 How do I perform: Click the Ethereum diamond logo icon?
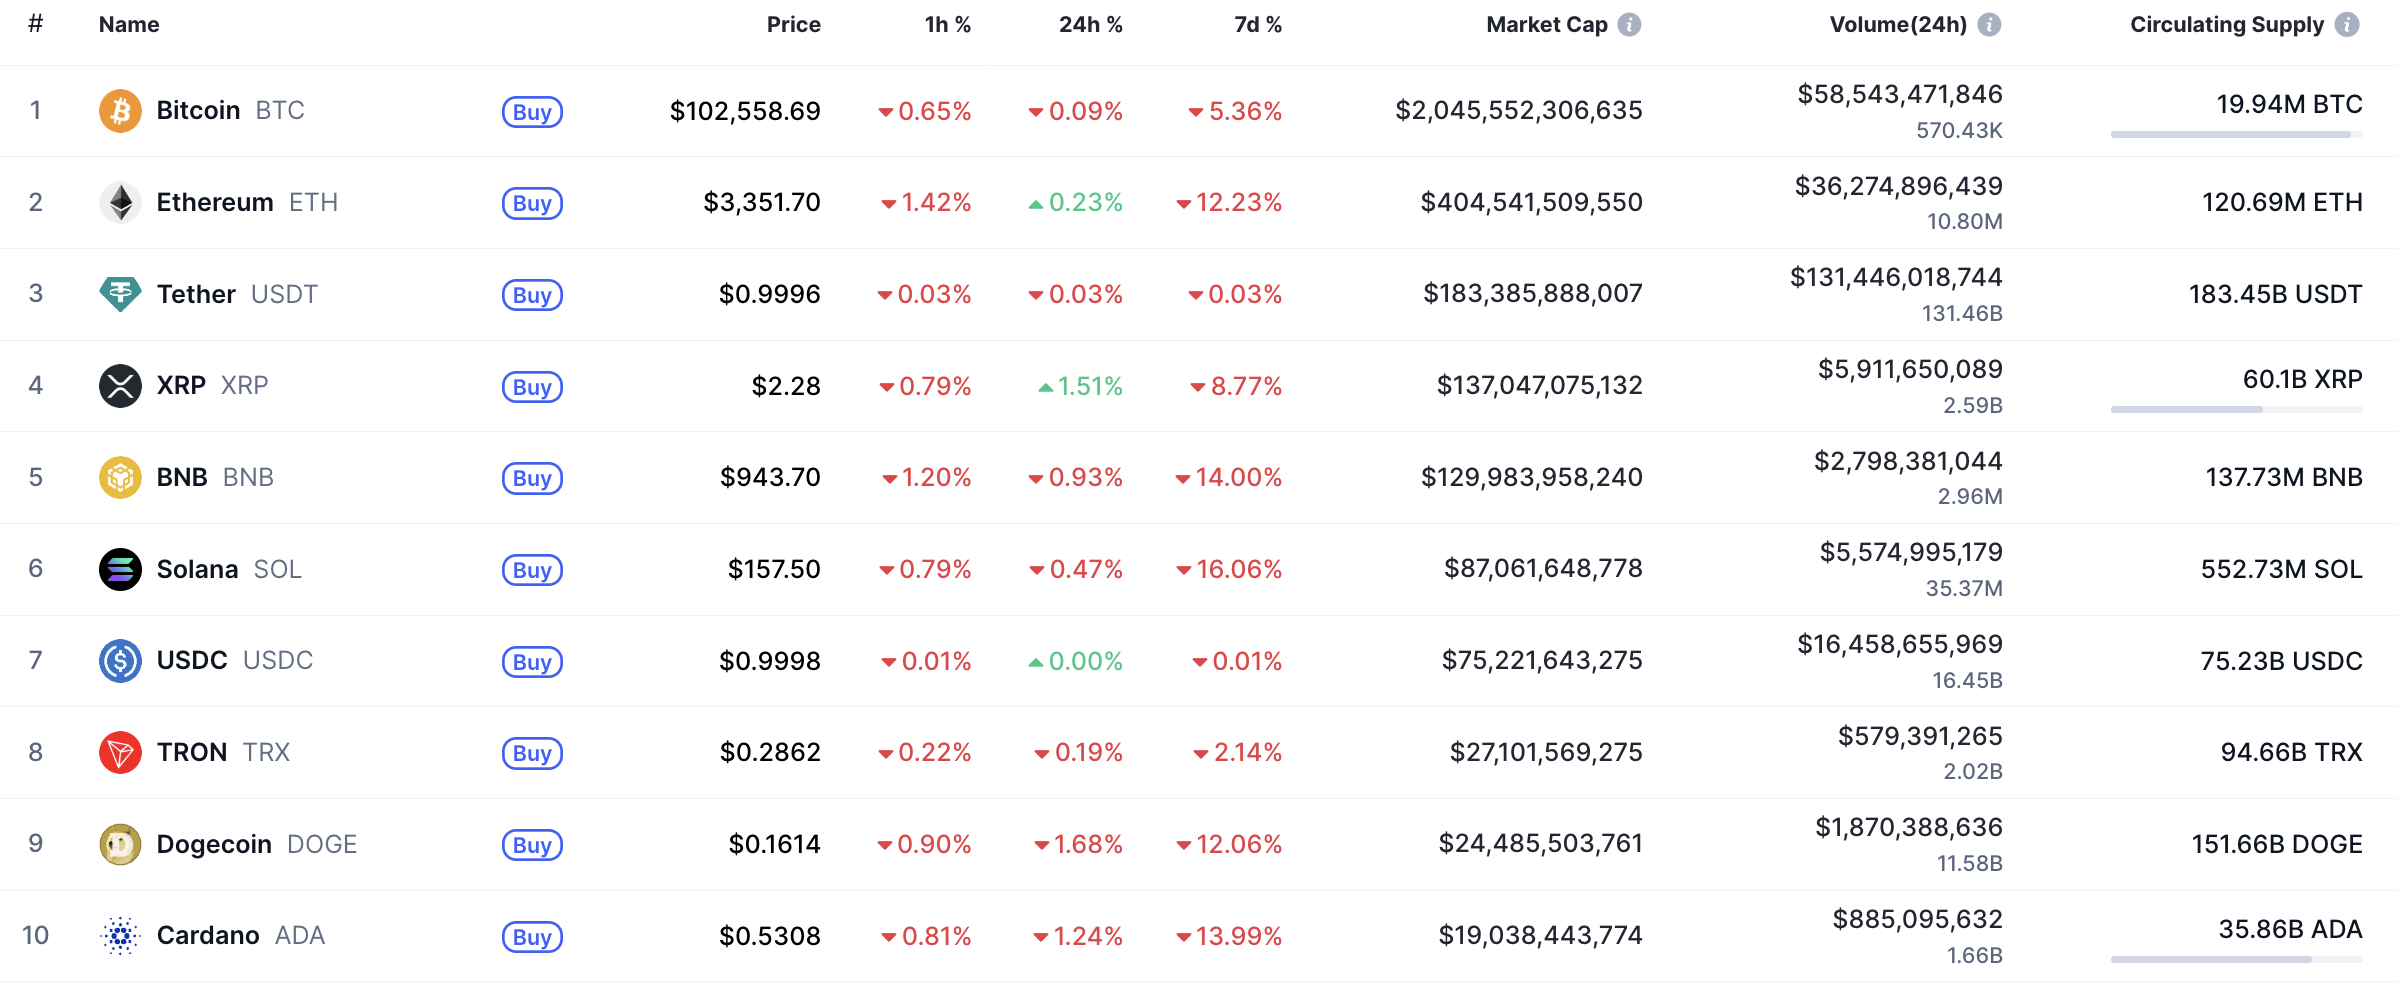120,203
